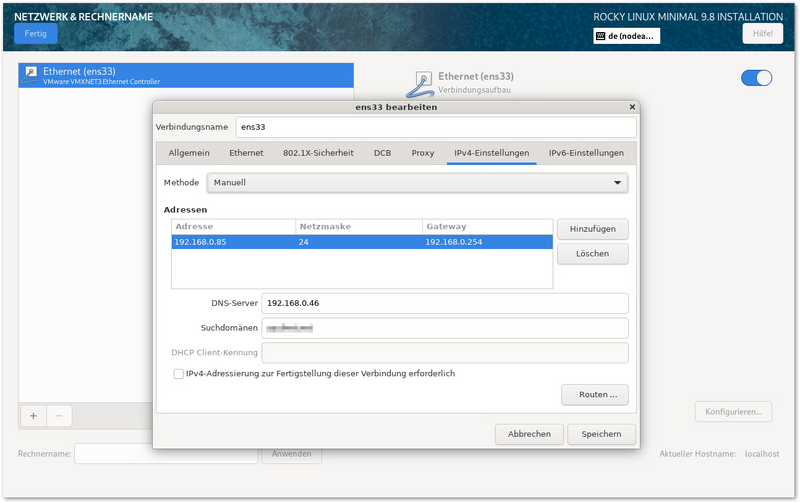800x503 pixels.
Task: Open the Methode dropdown showing Manuell
Action: [417, 183]
